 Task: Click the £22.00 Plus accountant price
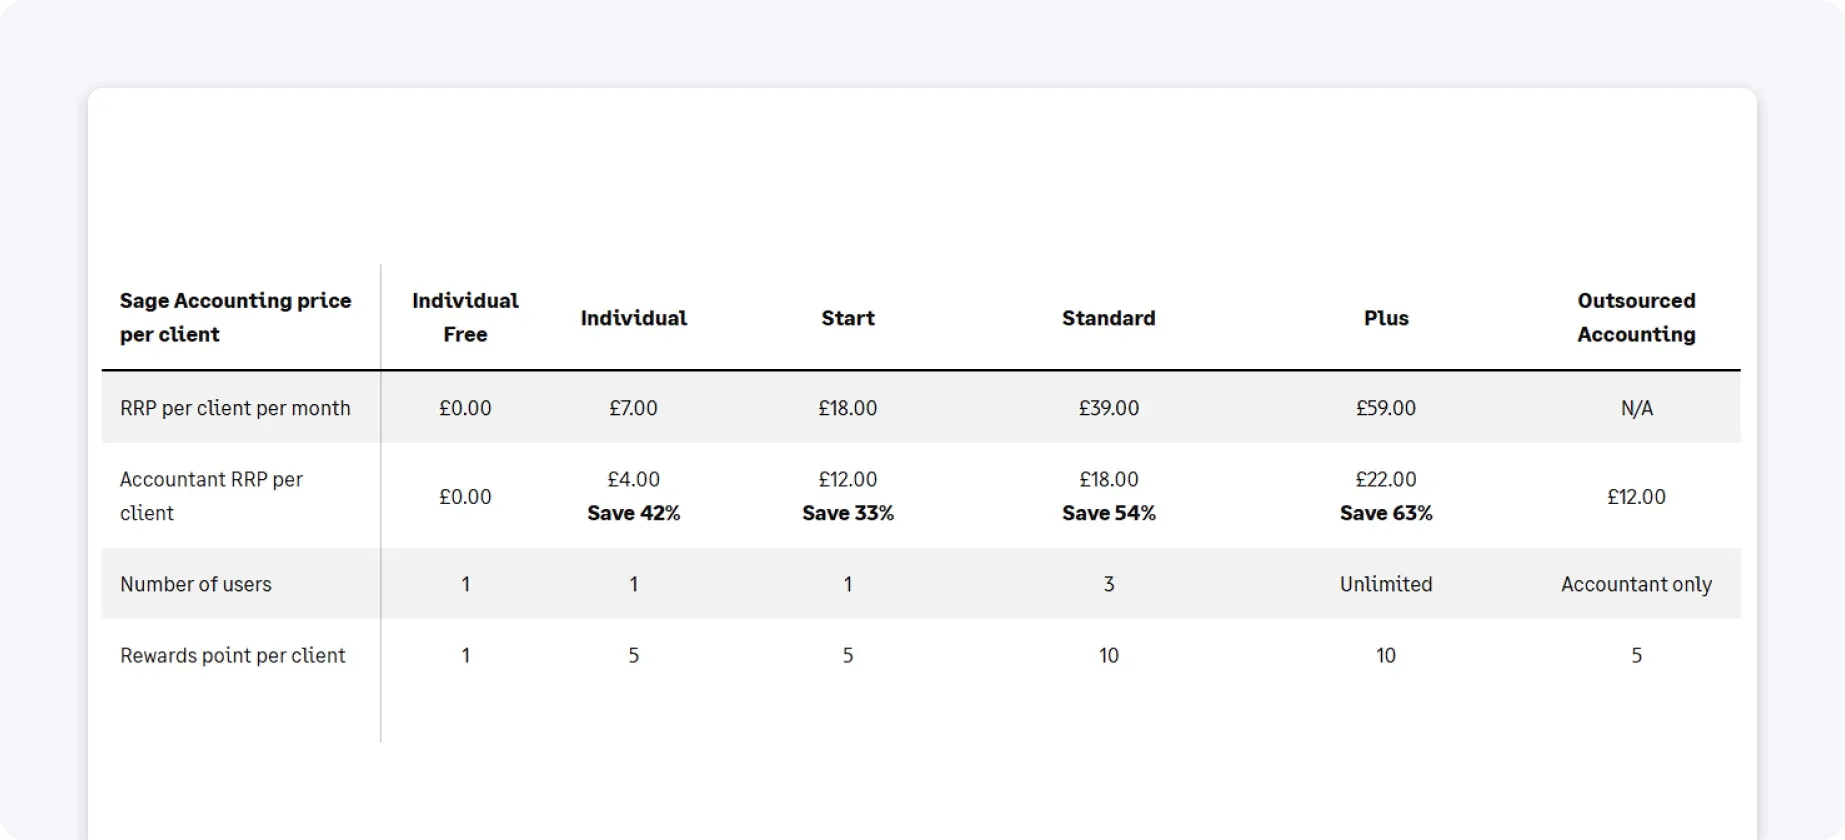coord(1386,479)
